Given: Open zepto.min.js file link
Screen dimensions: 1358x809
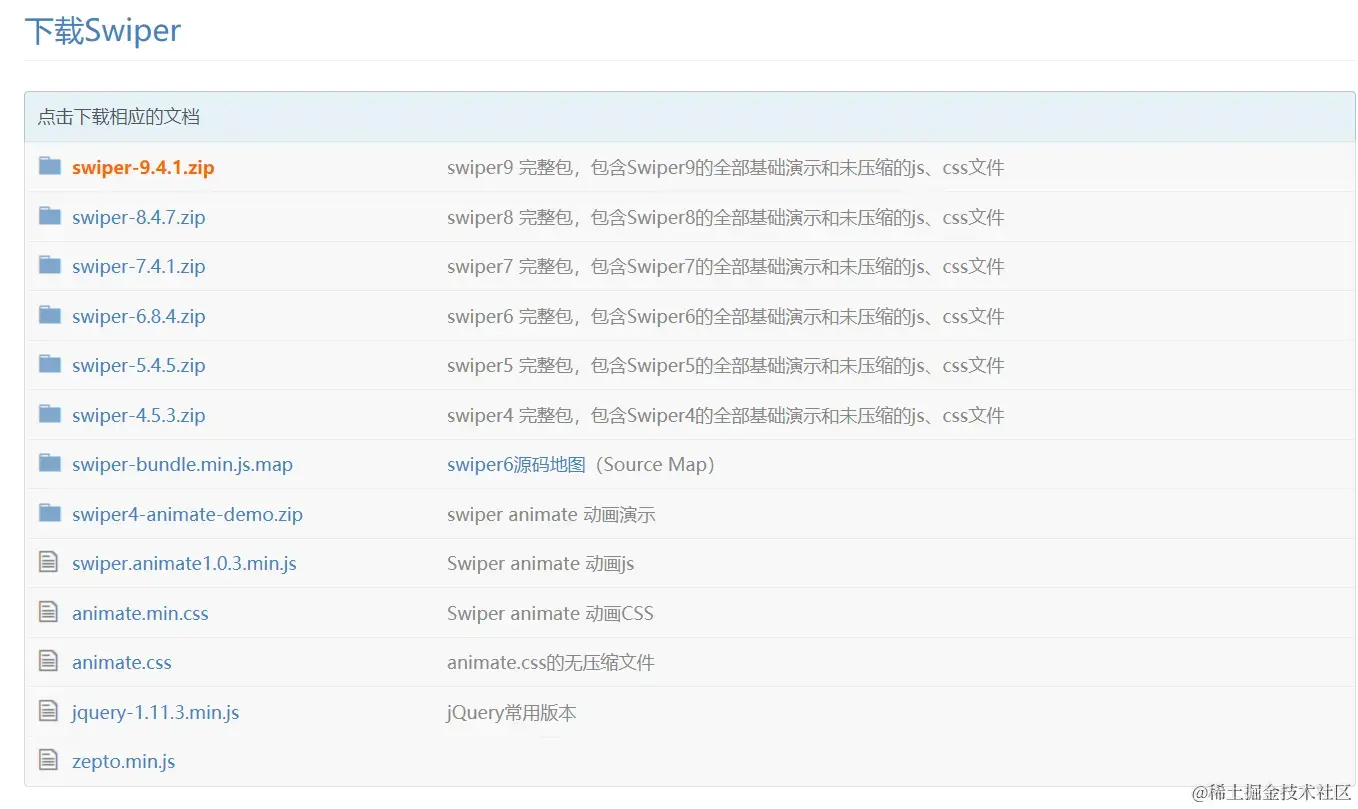Looking at the screenshot, I should point(124,762).
